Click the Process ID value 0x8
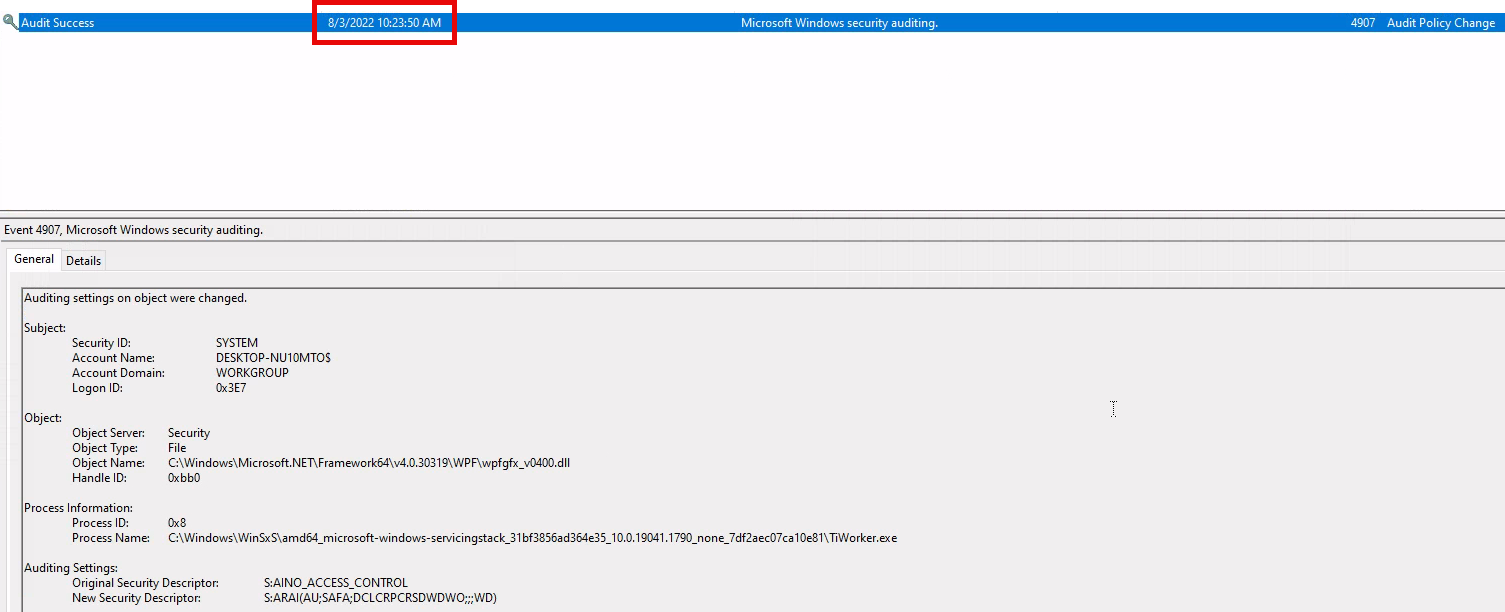Screen dimensions: 1505x612 177,523
